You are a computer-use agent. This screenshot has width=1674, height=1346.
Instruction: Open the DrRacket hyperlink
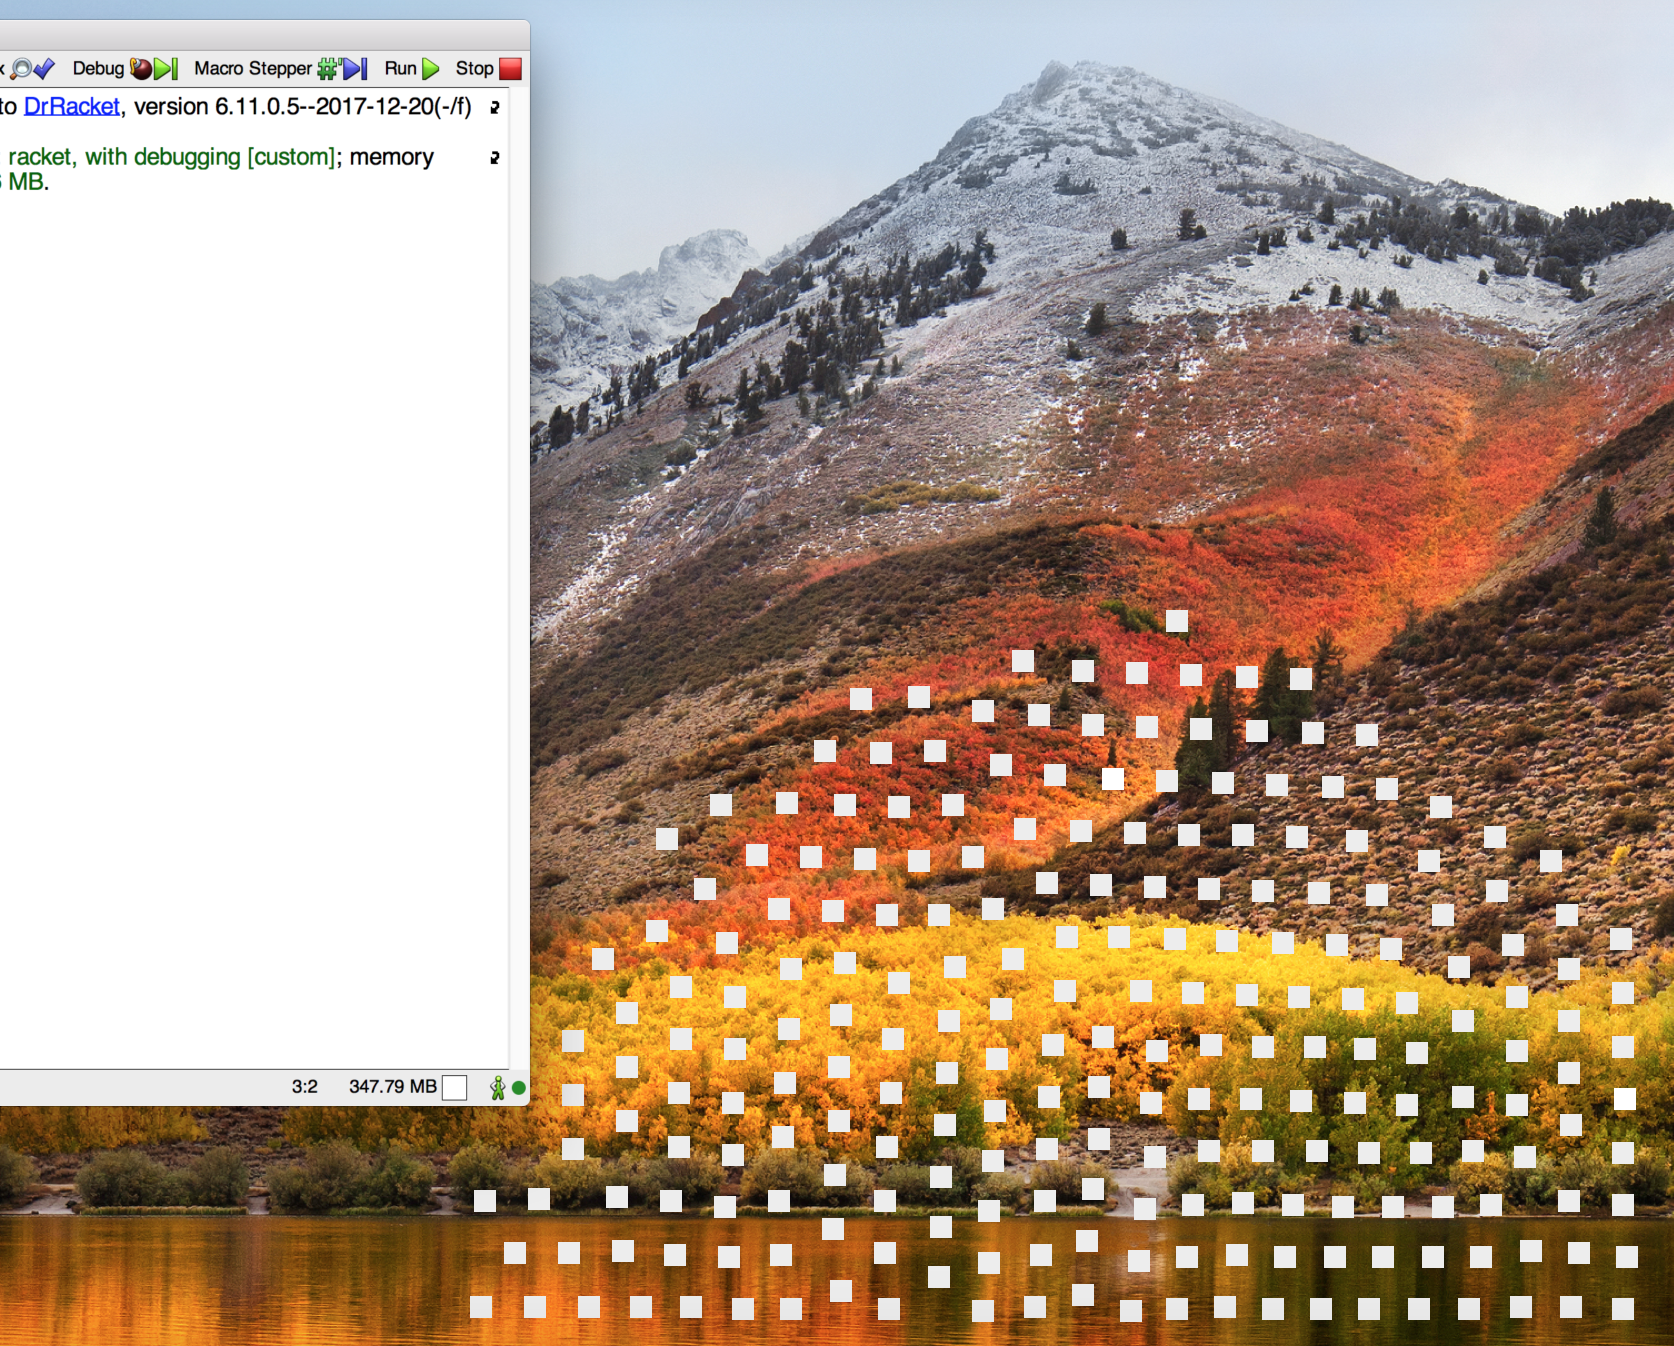tap(72, 106)
